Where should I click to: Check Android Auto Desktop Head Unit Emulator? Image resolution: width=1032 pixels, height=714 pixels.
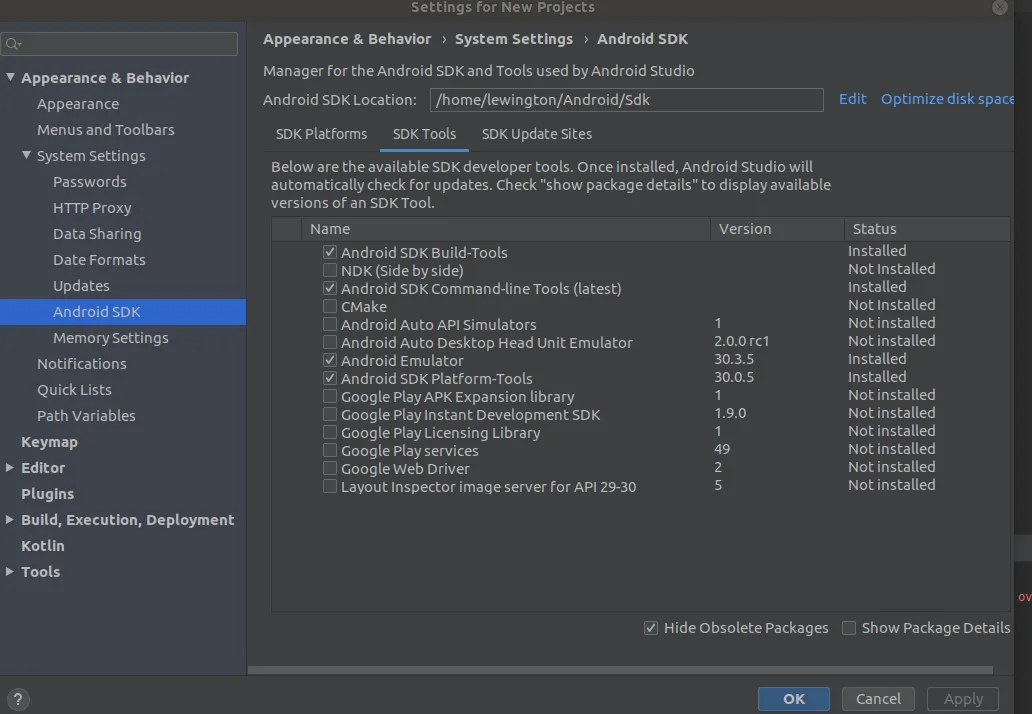coord(330,342)
